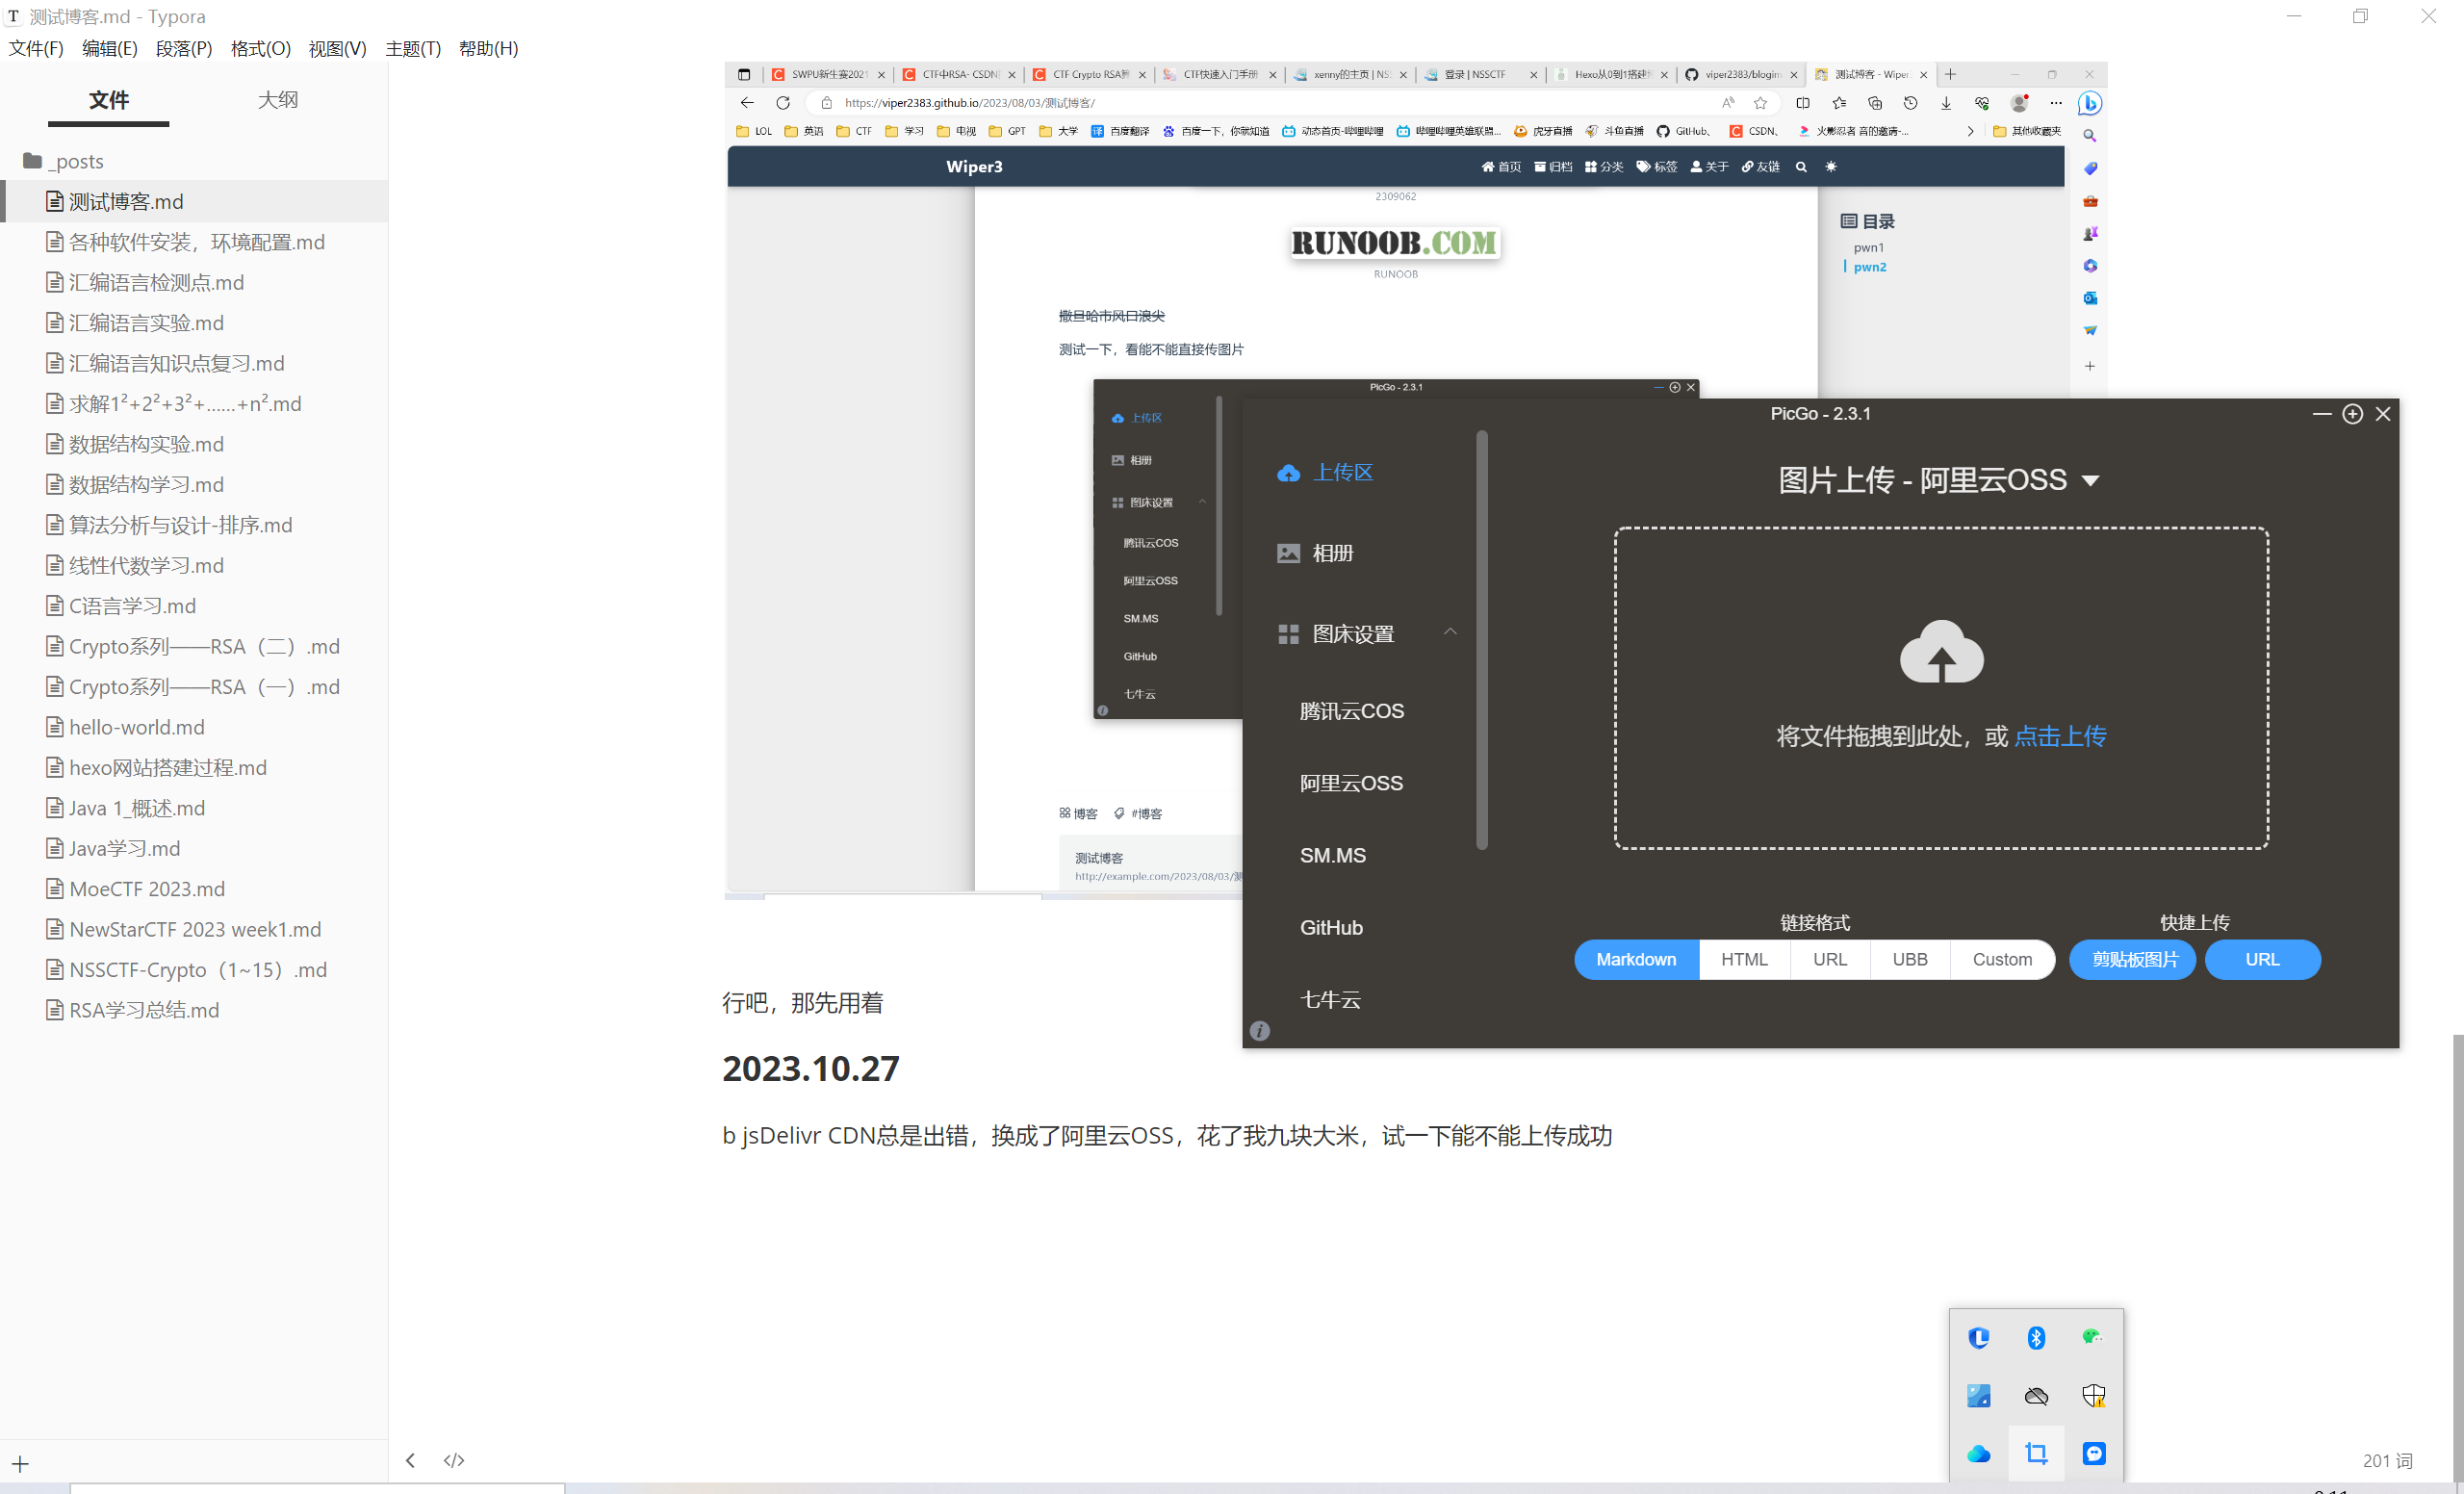Open the 段落(P) menu
Viewport: 2464px width, 1494px height.
184,48
